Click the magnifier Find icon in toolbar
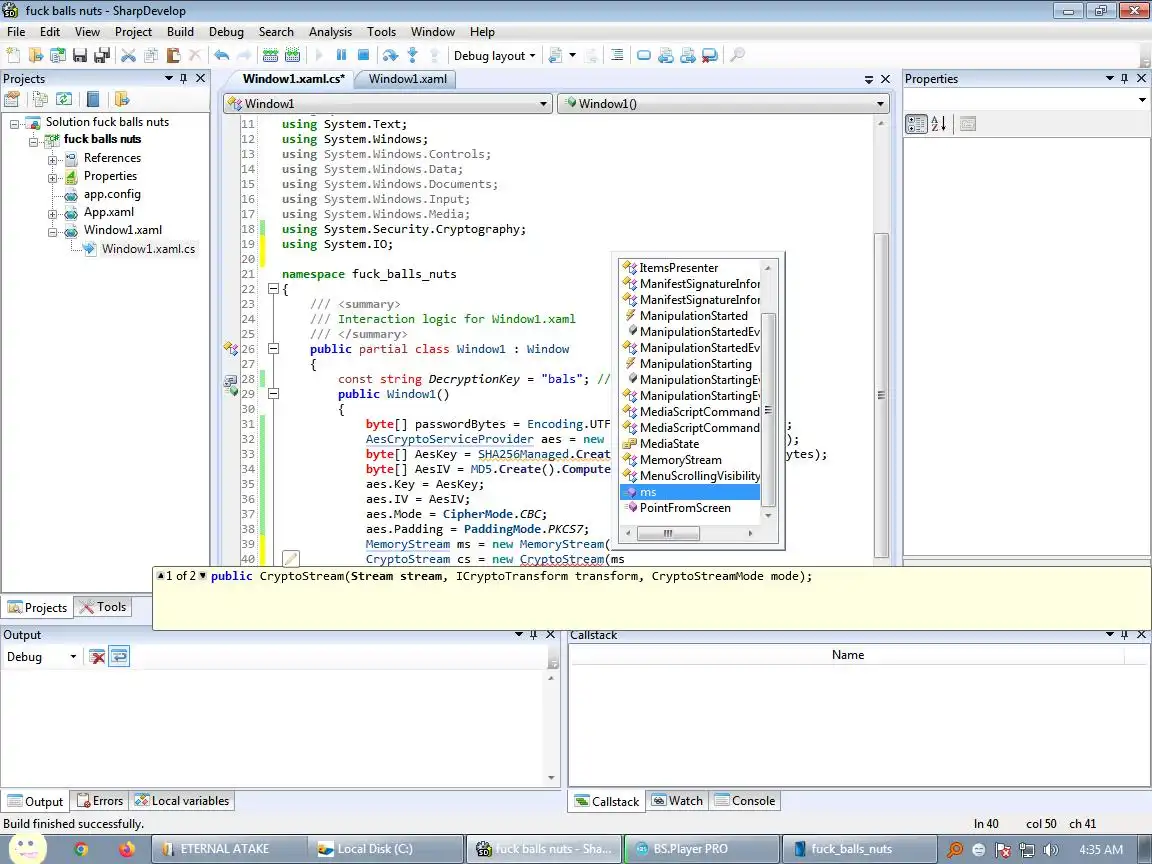The width and height of the screenshot is (1152, 864). click(737, 56)
